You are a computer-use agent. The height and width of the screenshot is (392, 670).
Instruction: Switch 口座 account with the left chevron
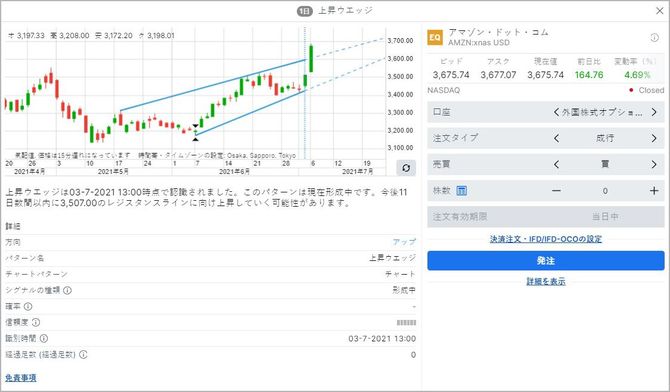click(x=556, y=112)
